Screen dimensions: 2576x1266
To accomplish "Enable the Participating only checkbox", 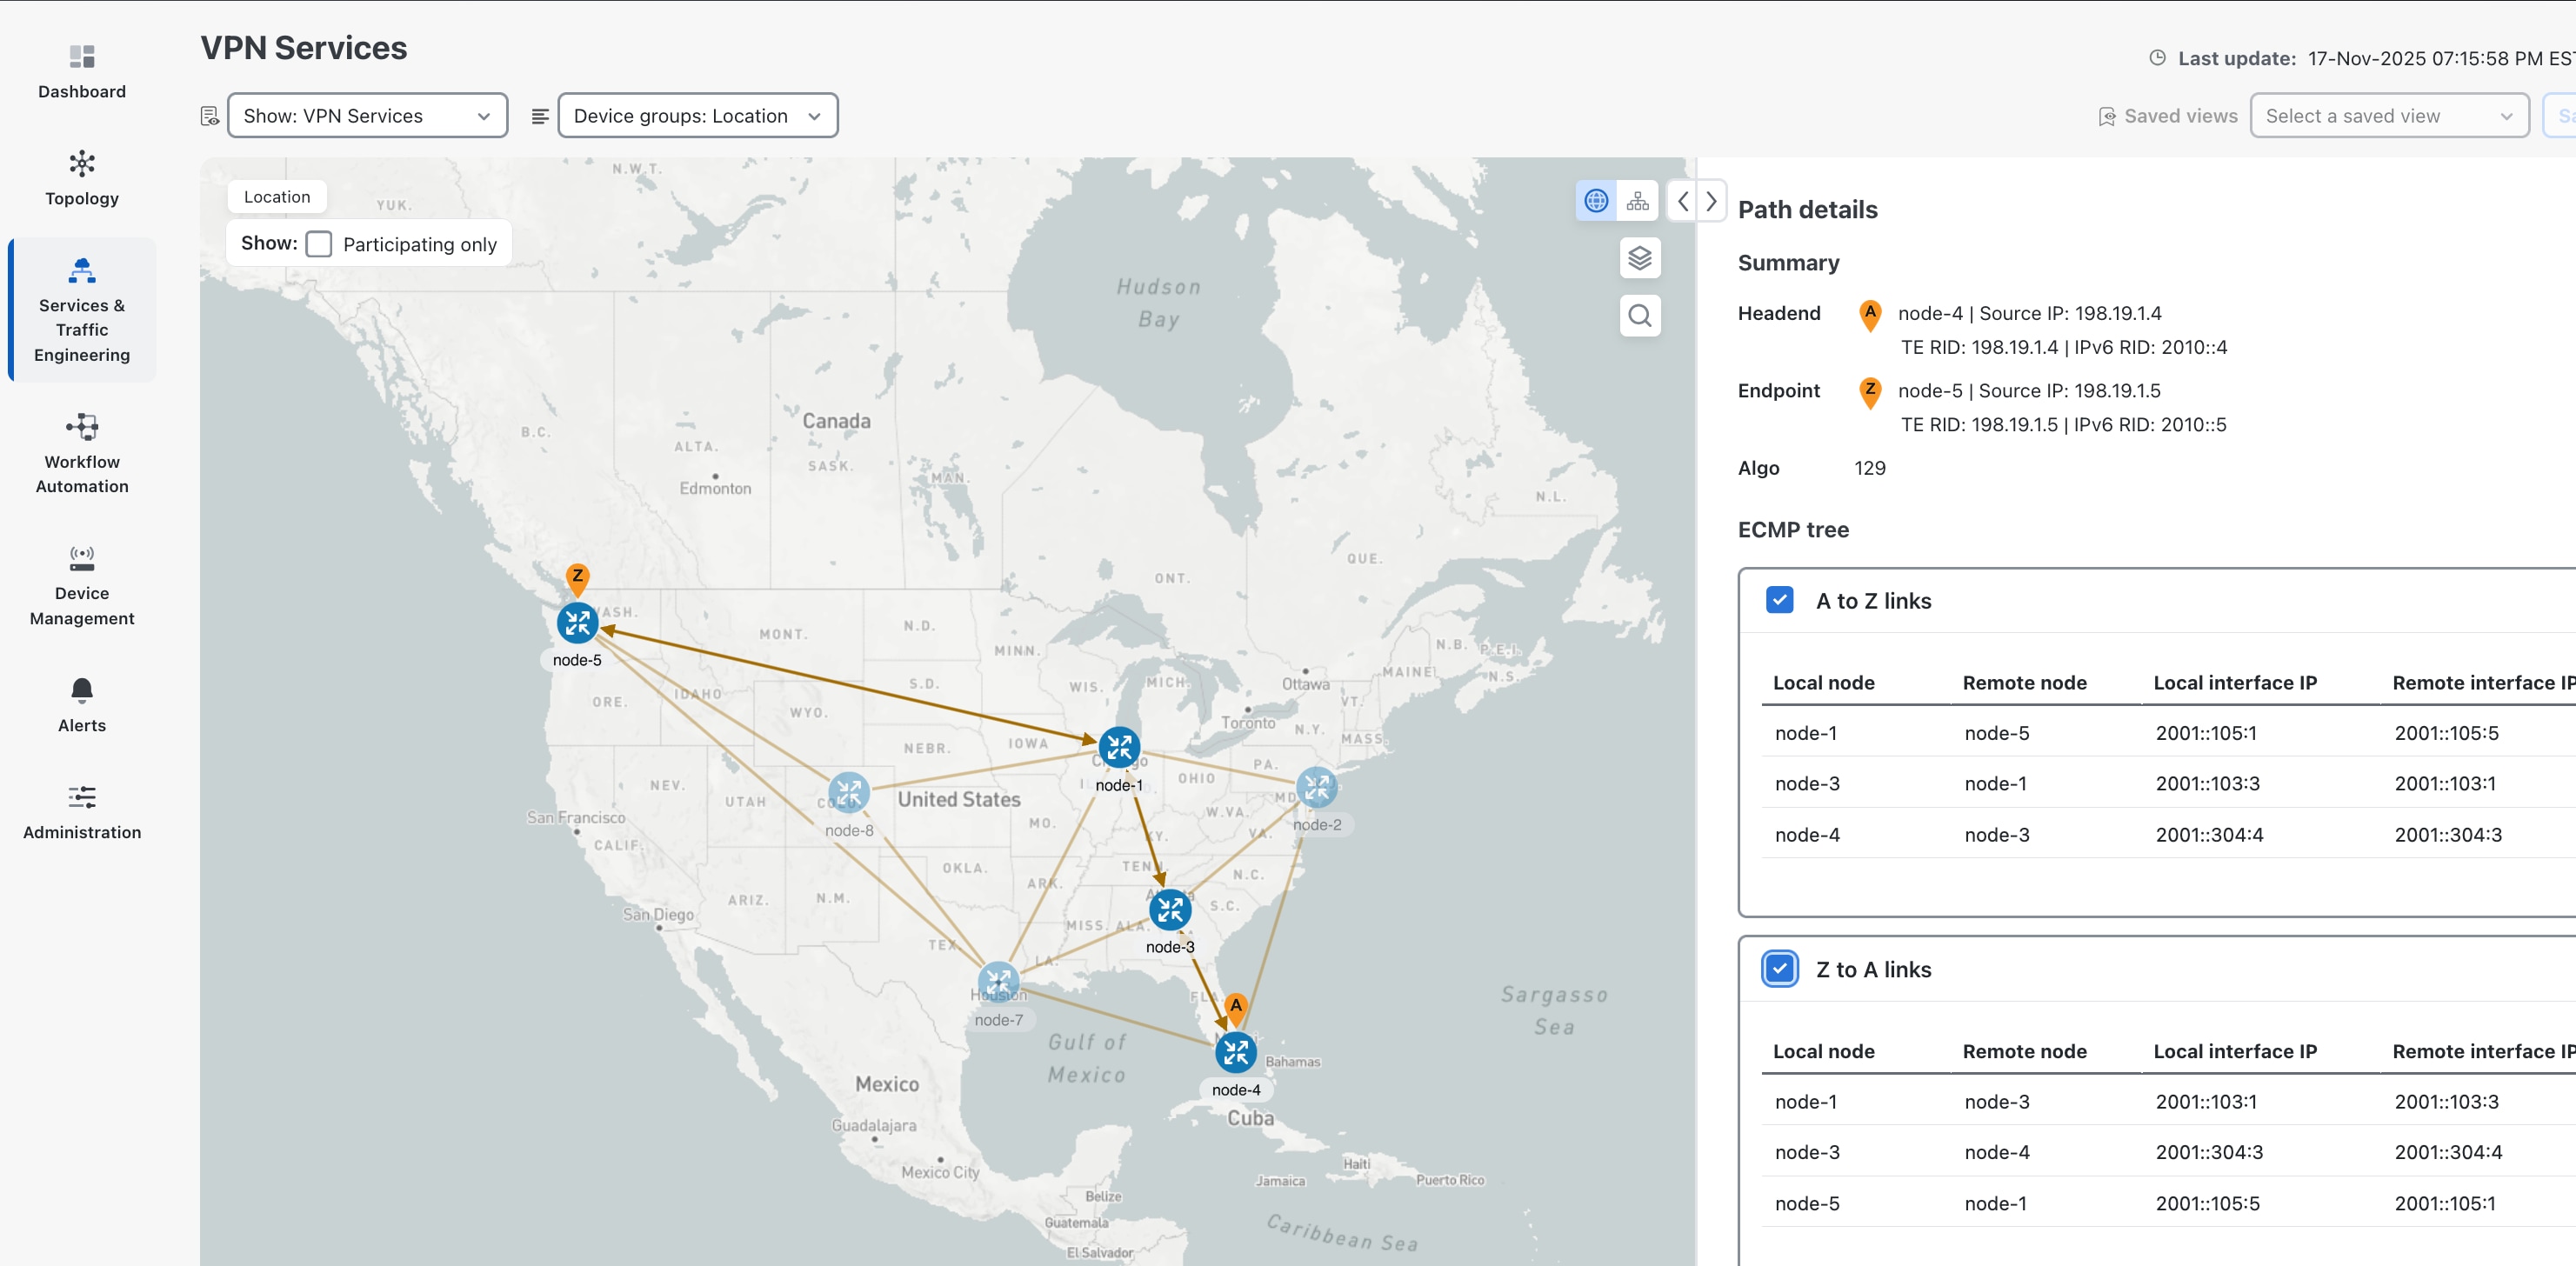I will (x=319, y=244).
